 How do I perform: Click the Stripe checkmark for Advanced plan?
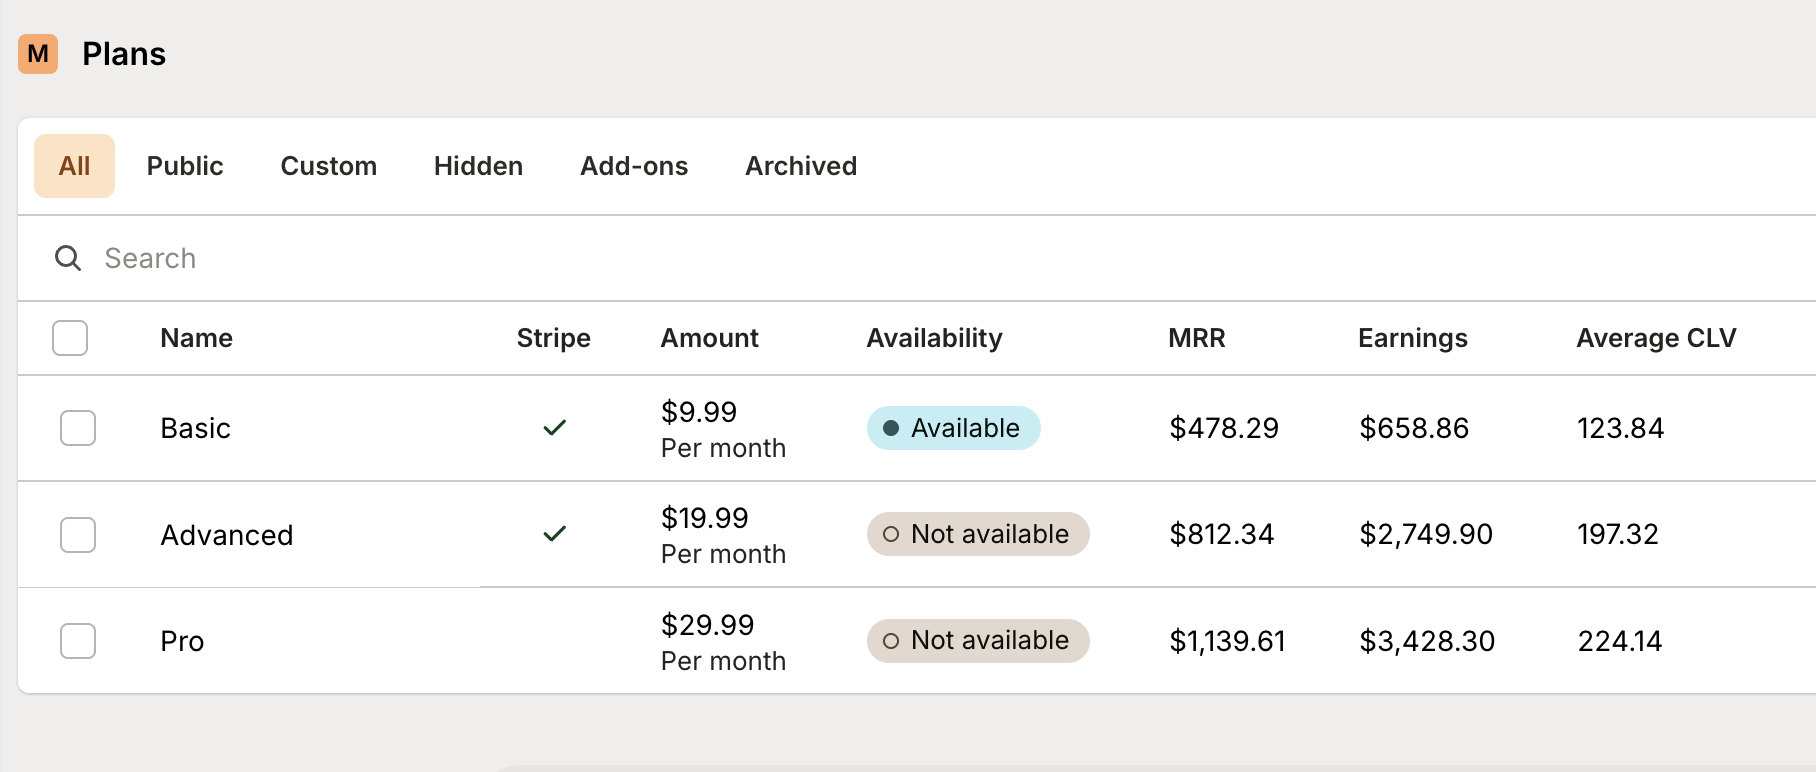[554, 534]
